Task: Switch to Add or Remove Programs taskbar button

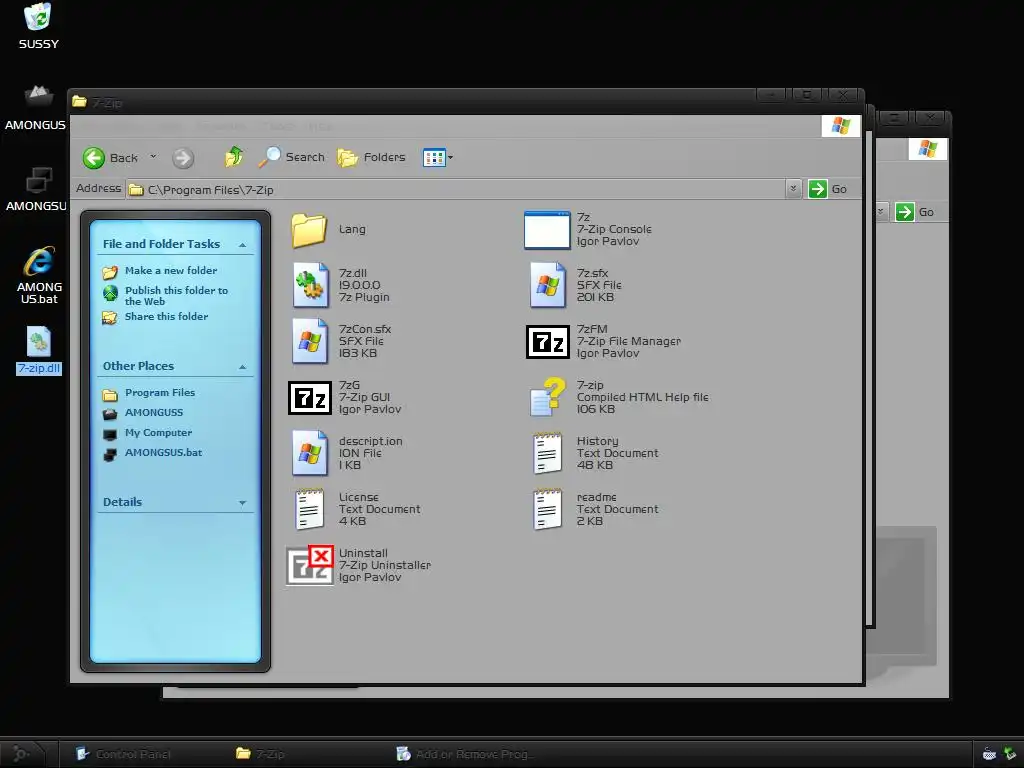Action: point(465,754)
